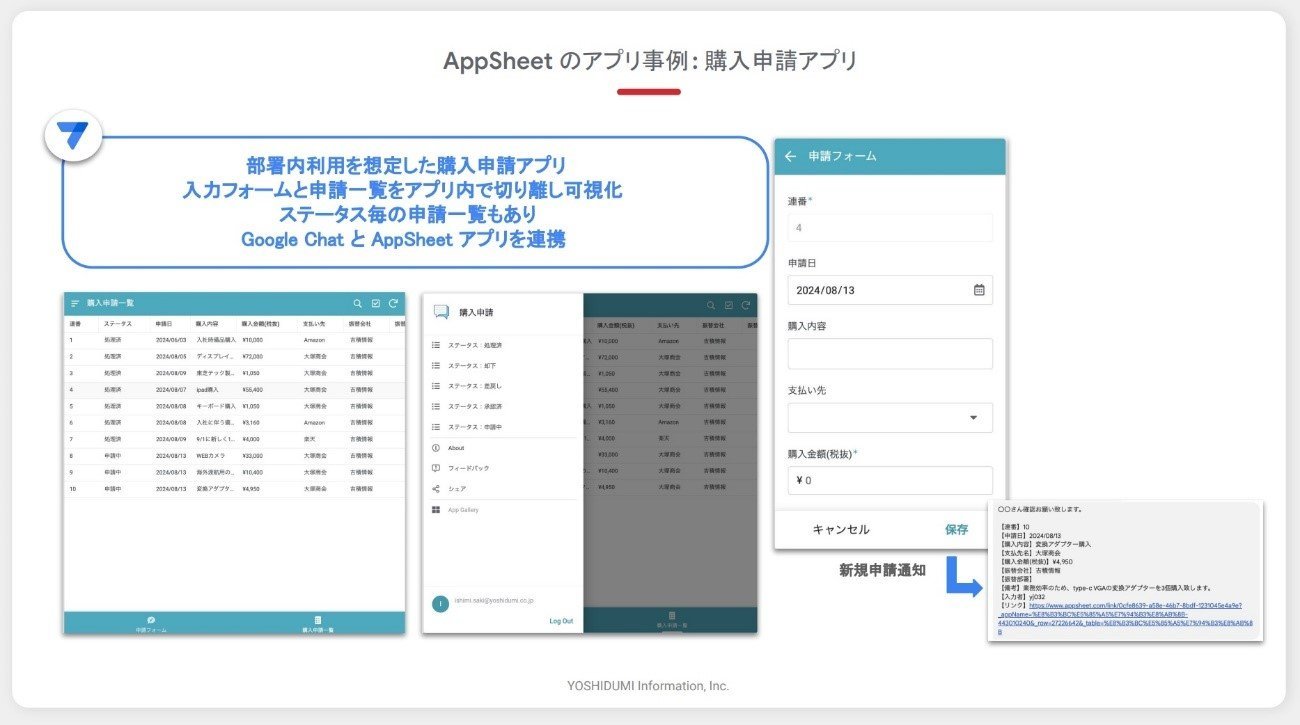Click the list icon beside ステータス：差戻し

436,386
